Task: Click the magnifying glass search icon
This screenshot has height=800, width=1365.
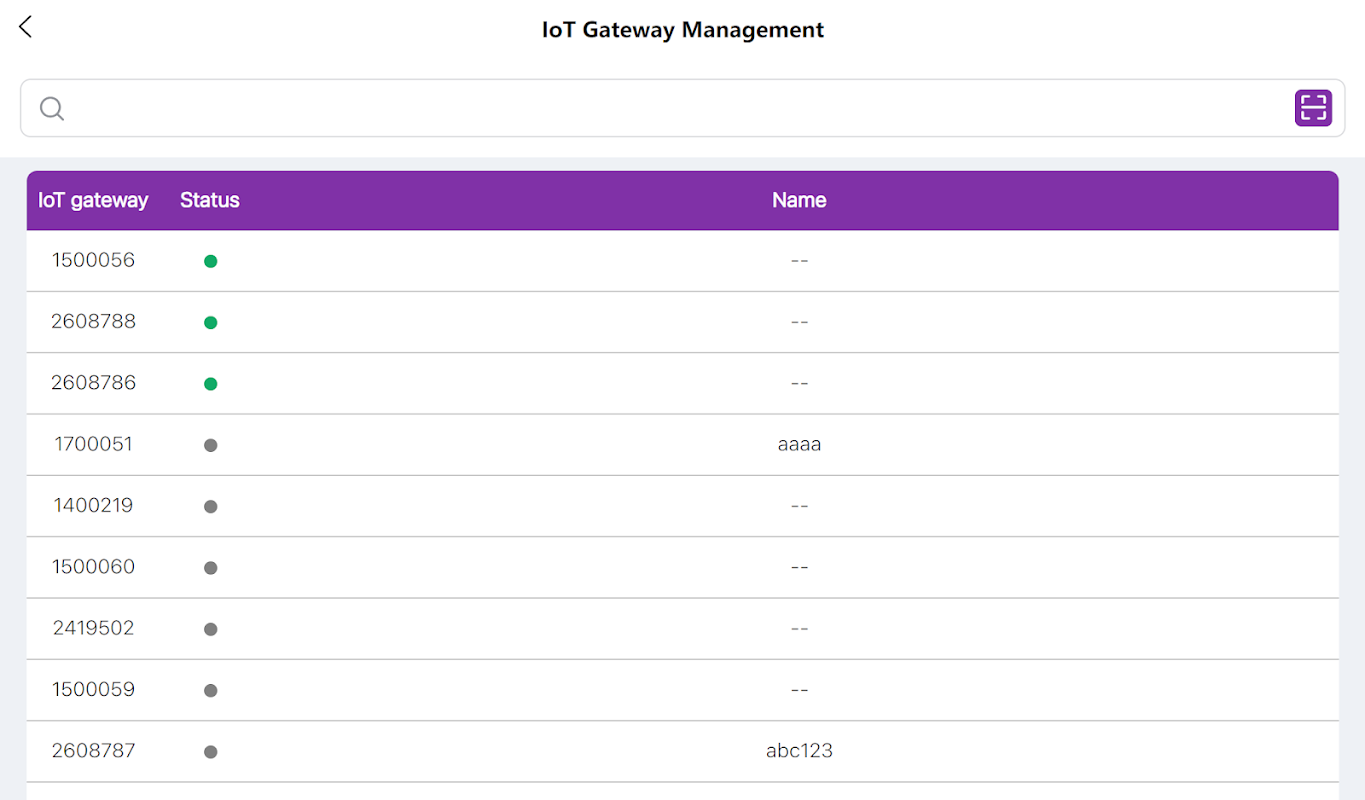Action: [x=52, y=108]
